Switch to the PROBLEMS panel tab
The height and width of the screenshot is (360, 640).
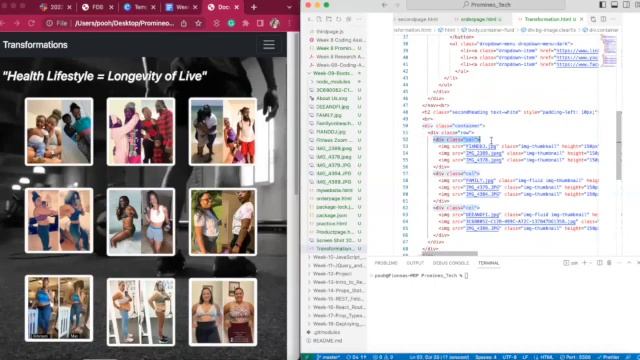point(386,263)
